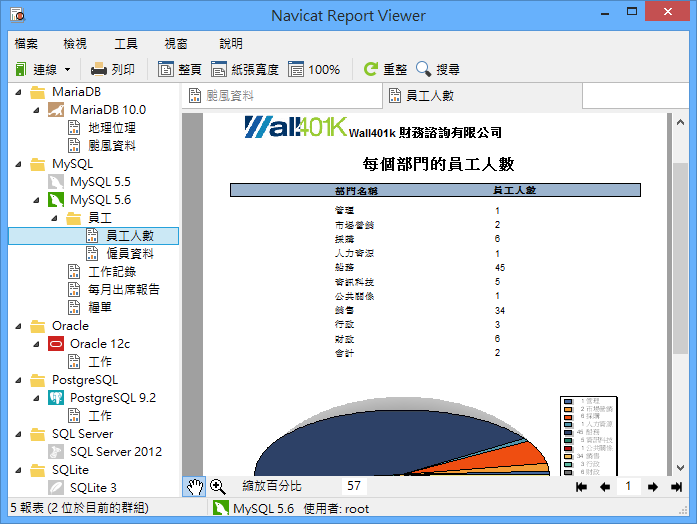
Task: Click the 連線 connection icon
Action: pyautogui.click(x=20, y=69)
